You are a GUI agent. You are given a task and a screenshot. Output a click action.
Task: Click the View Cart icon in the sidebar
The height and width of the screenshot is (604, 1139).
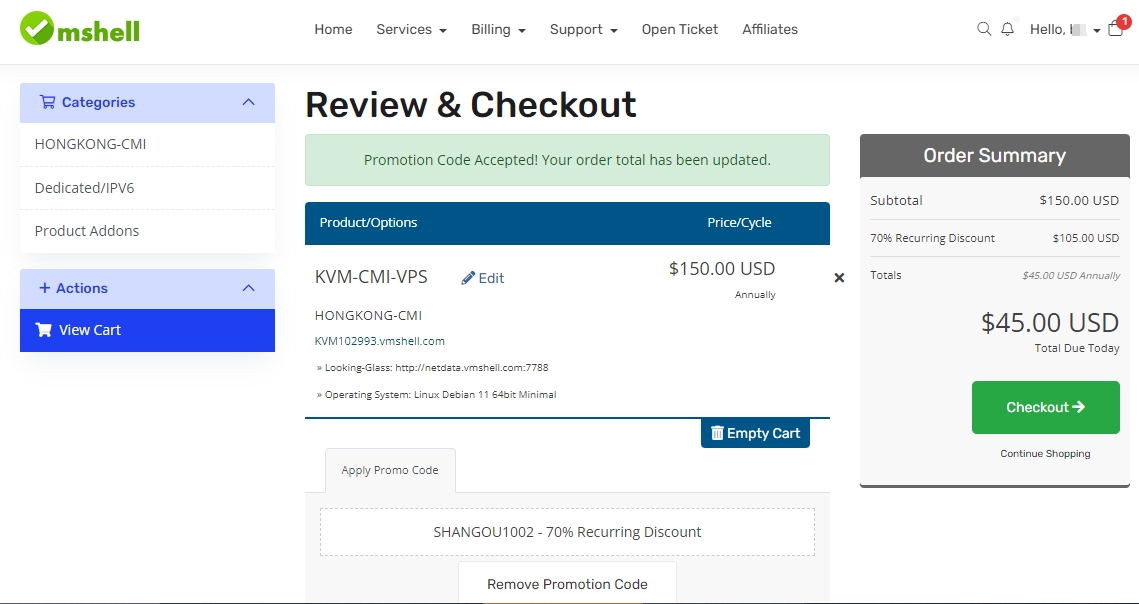click(x=44, y=330)
